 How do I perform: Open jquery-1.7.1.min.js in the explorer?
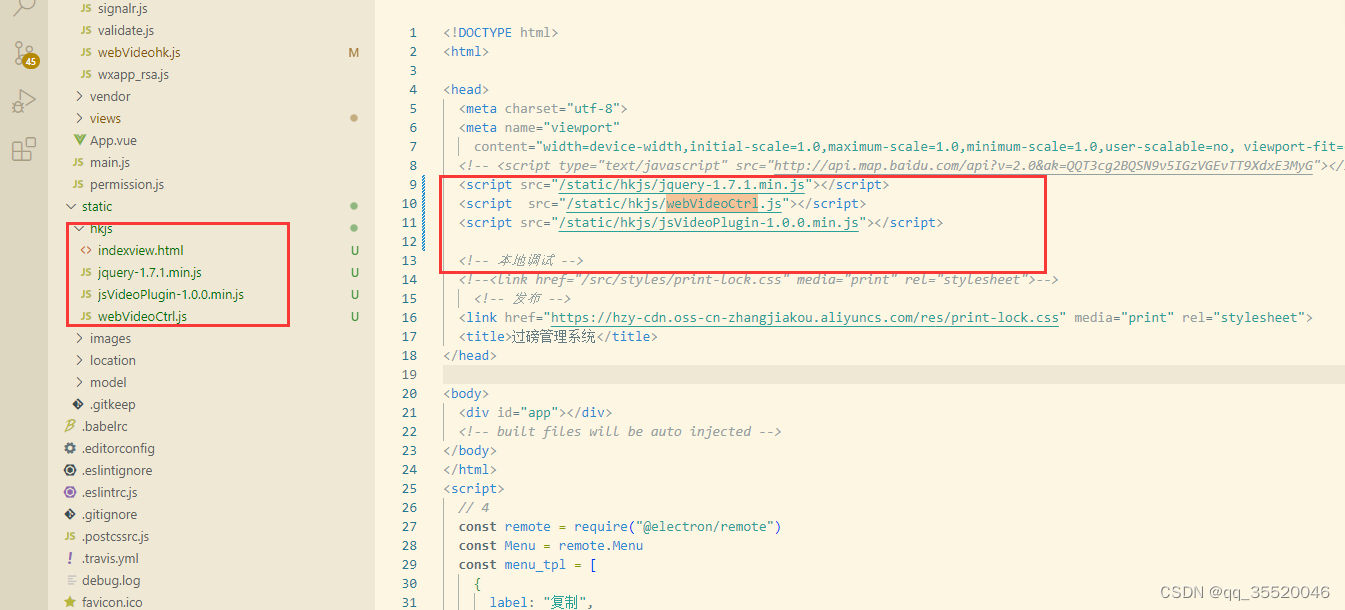coord(150,272)
